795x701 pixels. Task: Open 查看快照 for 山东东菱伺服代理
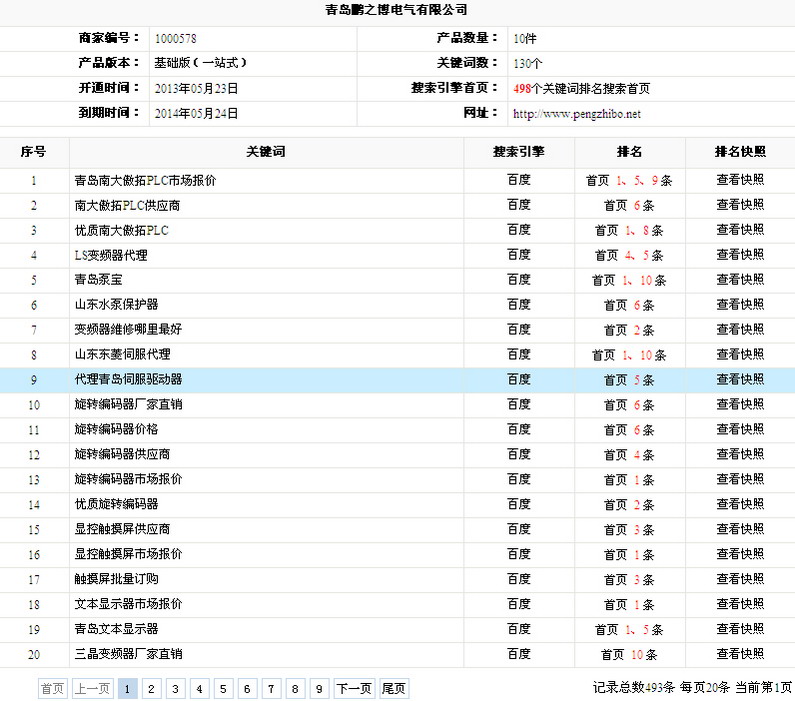(x=740, y=354)
